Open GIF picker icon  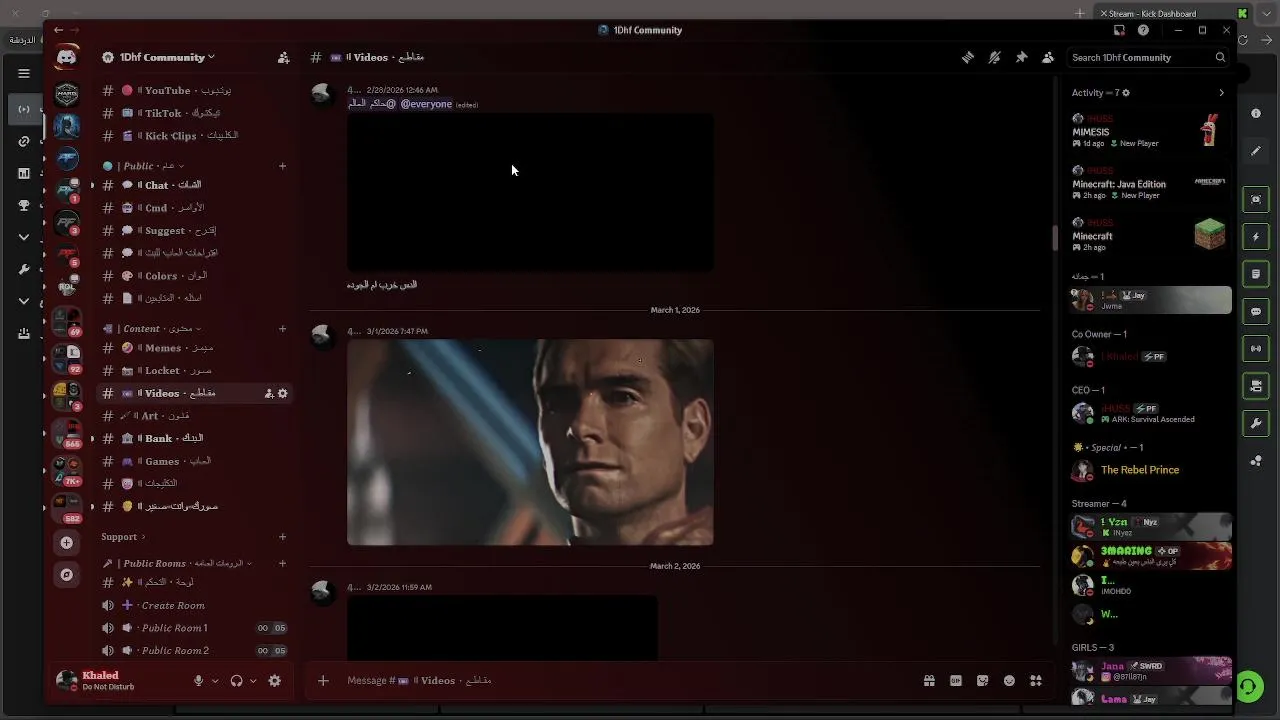956,681
